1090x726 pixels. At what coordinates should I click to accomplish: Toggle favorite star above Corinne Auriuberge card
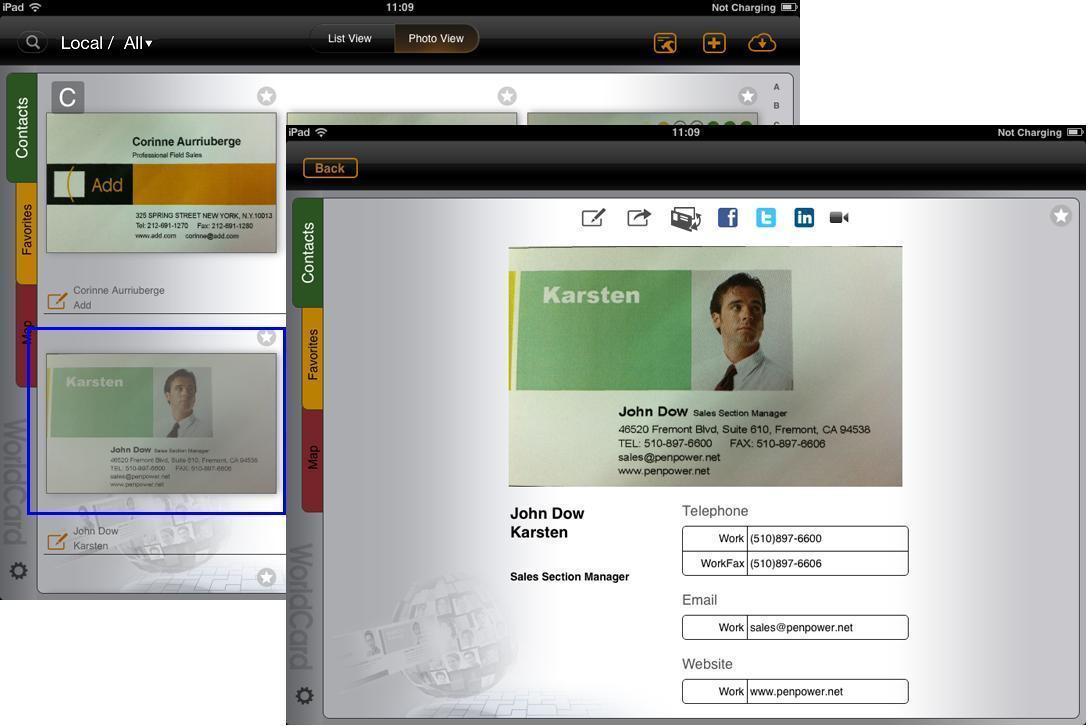coord(266,96)
